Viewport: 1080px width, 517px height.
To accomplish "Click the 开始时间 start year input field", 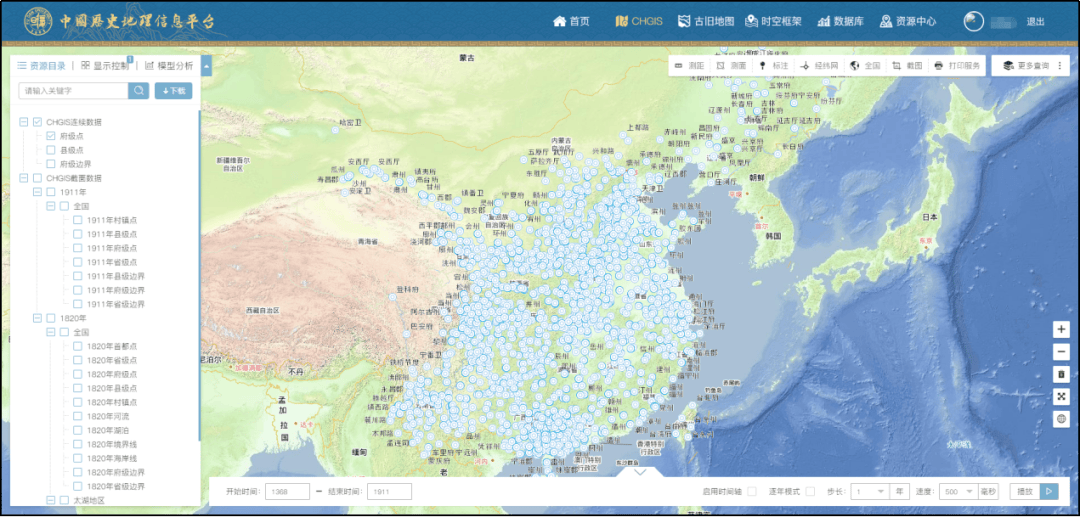I will point(287,491).
